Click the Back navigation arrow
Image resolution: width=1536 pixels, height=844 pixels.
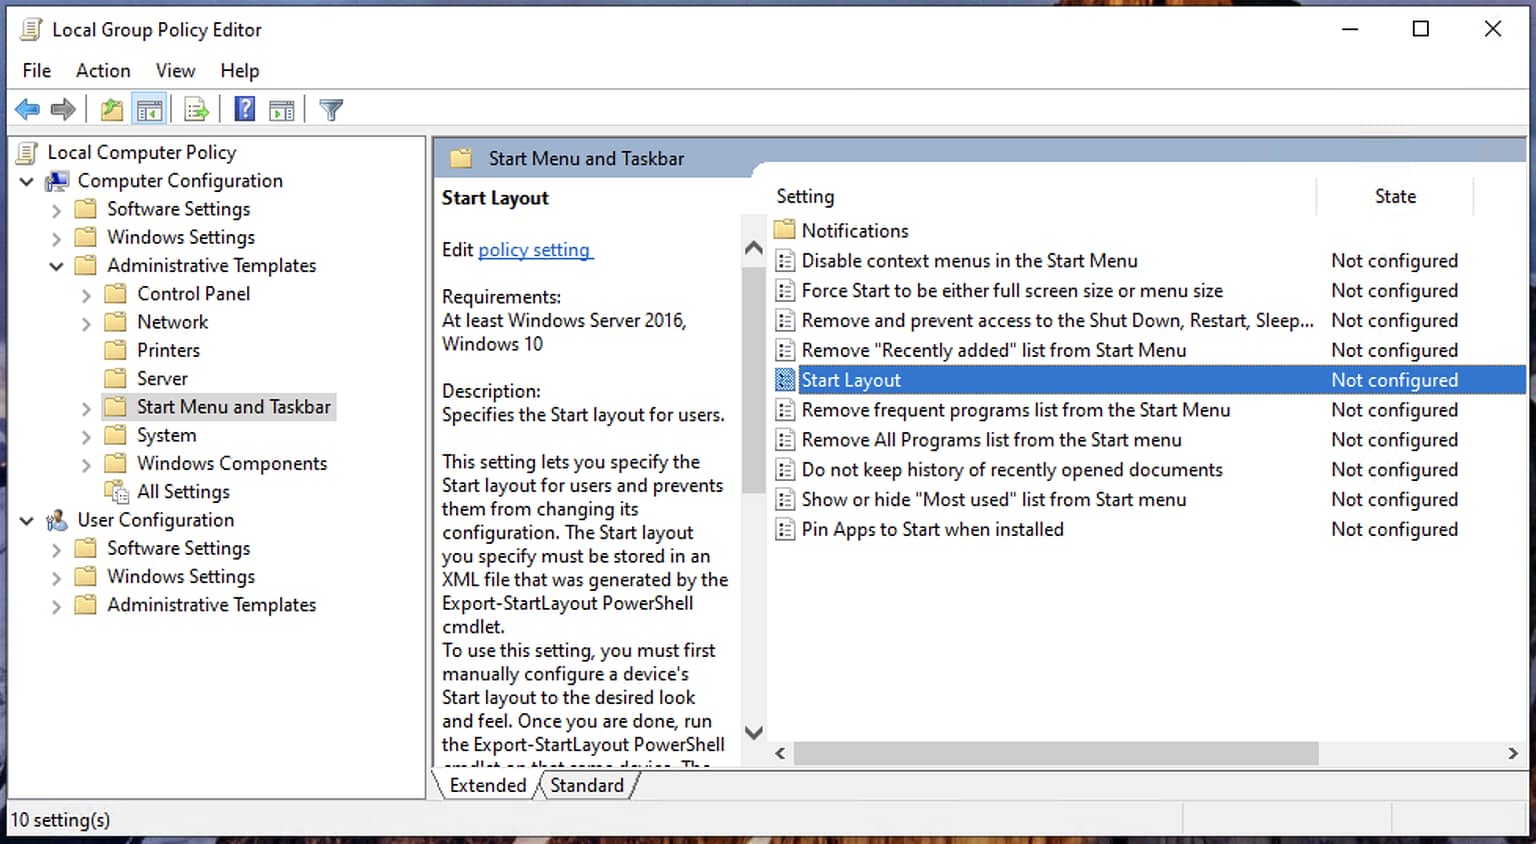pos(27,108)
